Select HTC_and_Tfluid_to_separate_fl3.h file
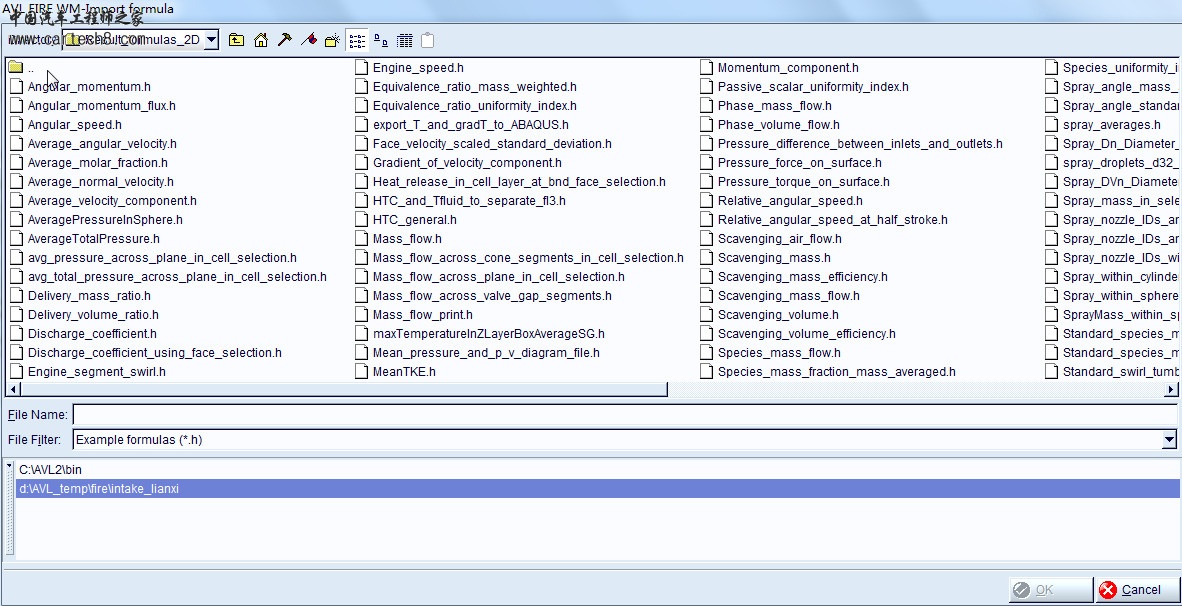 pyautogui.click(x=461, y=200)
